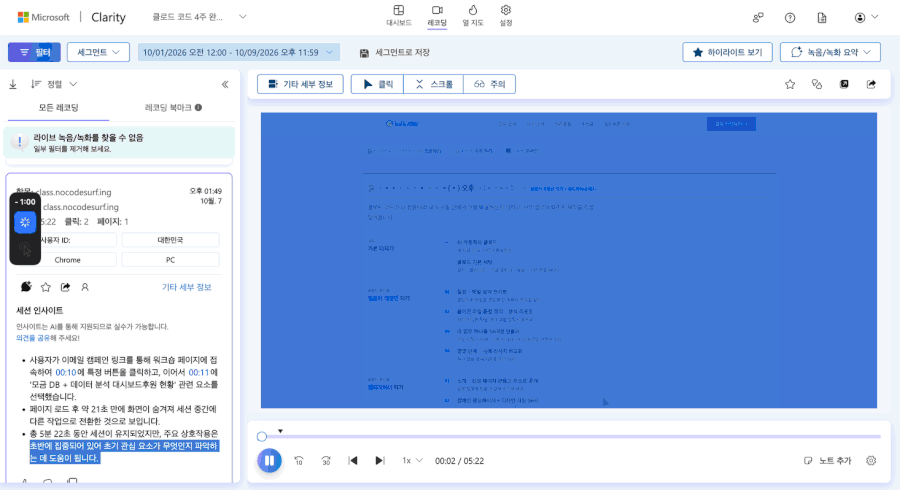Click the user profile icon in recording card

pos(85,287)
